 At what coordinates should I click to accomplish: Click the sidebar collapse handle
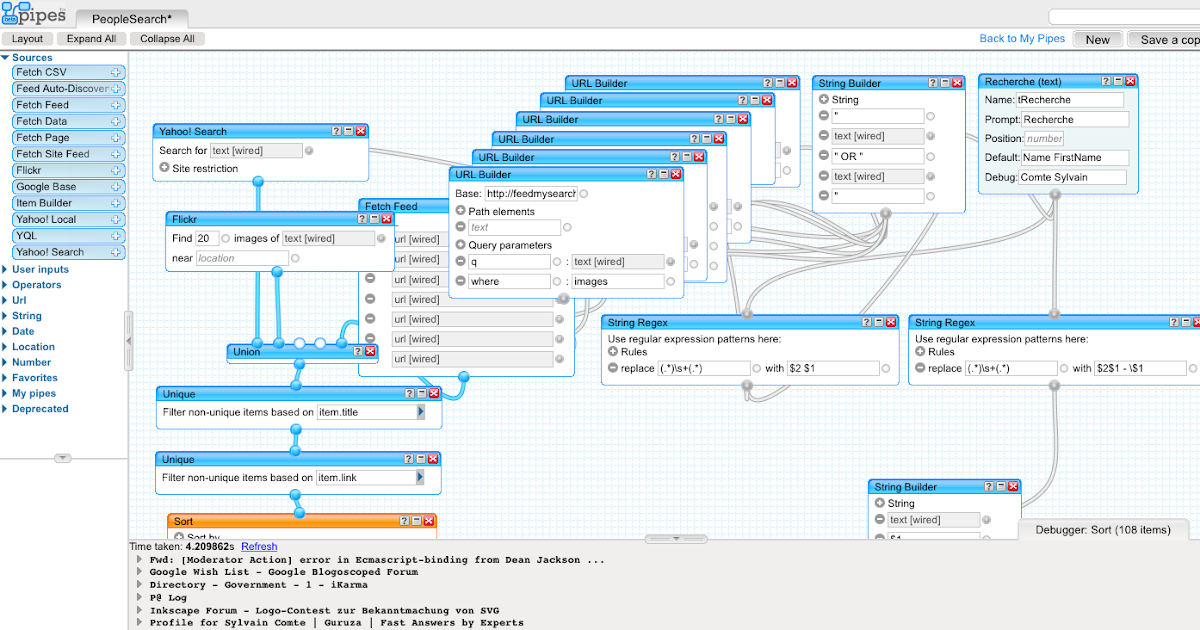(x=128, y=340)
